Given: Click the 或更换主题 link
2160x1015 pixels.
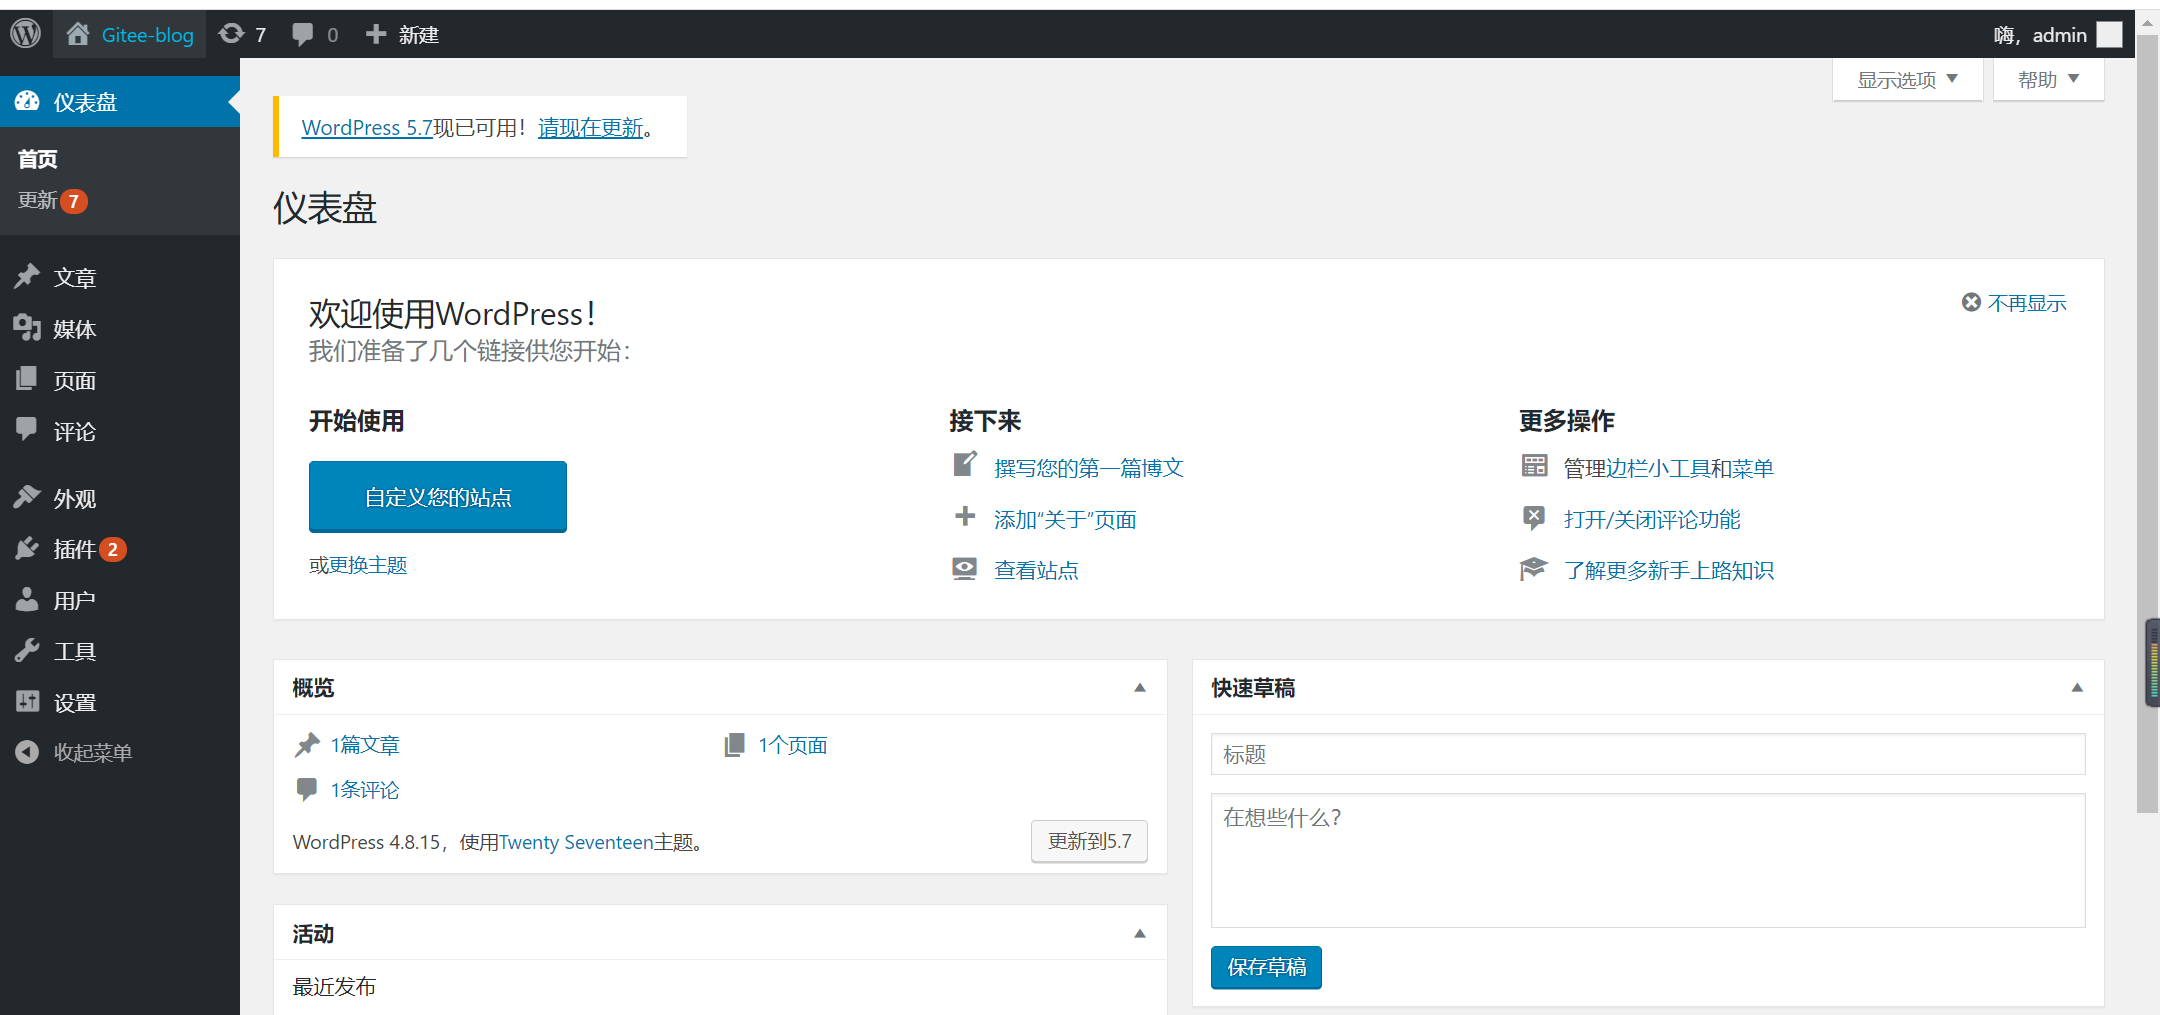Looking at the screenshot, I should click(358, 565).
